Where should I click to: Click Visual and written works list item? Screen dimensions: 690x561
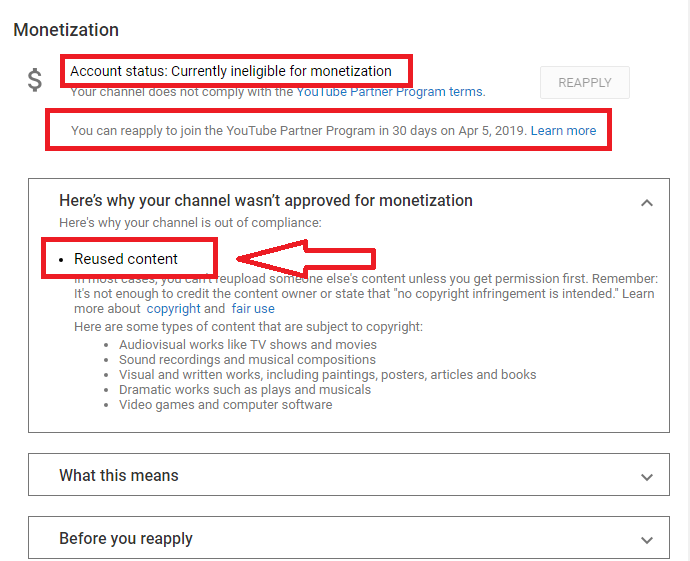point(327,374)
